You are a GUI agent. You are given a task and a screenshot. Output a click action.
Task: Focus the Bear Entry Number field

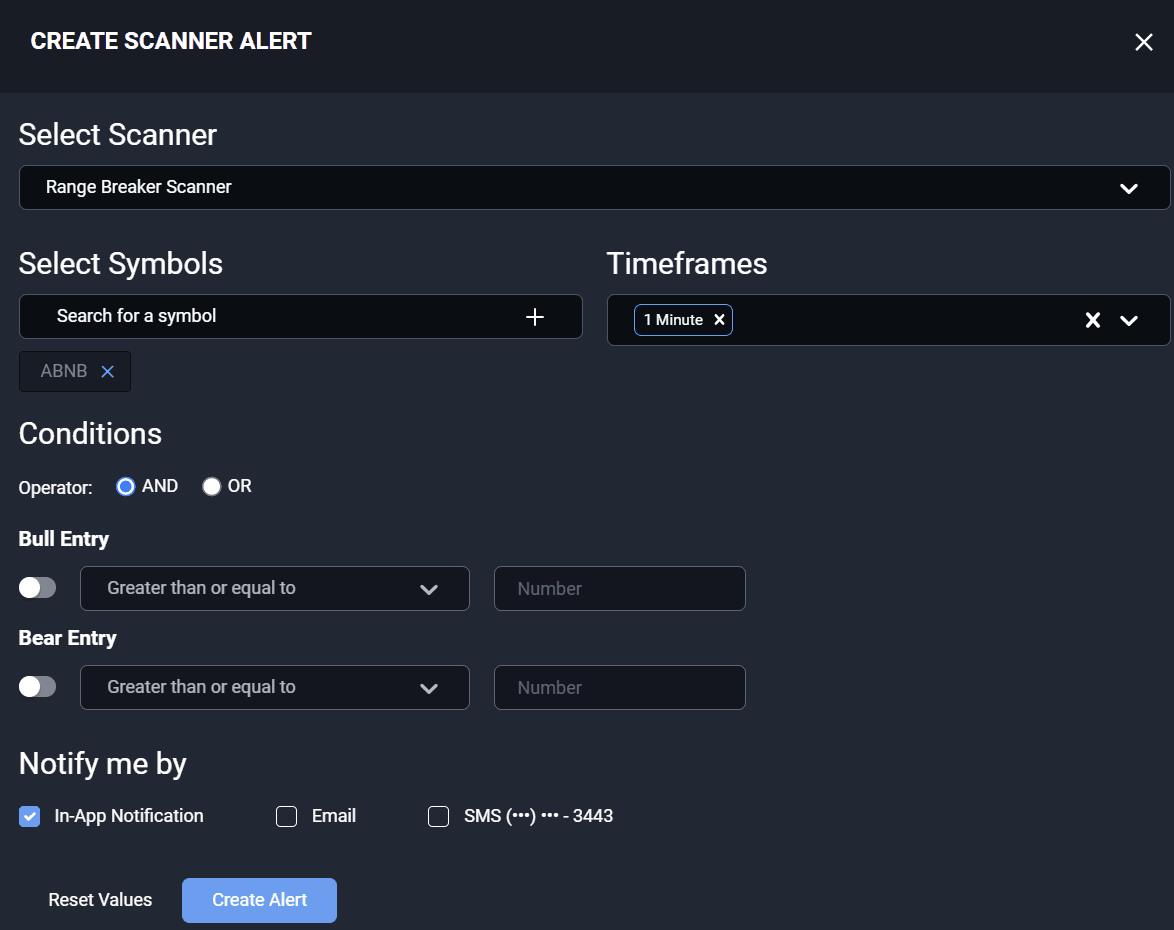coord(620,687)
